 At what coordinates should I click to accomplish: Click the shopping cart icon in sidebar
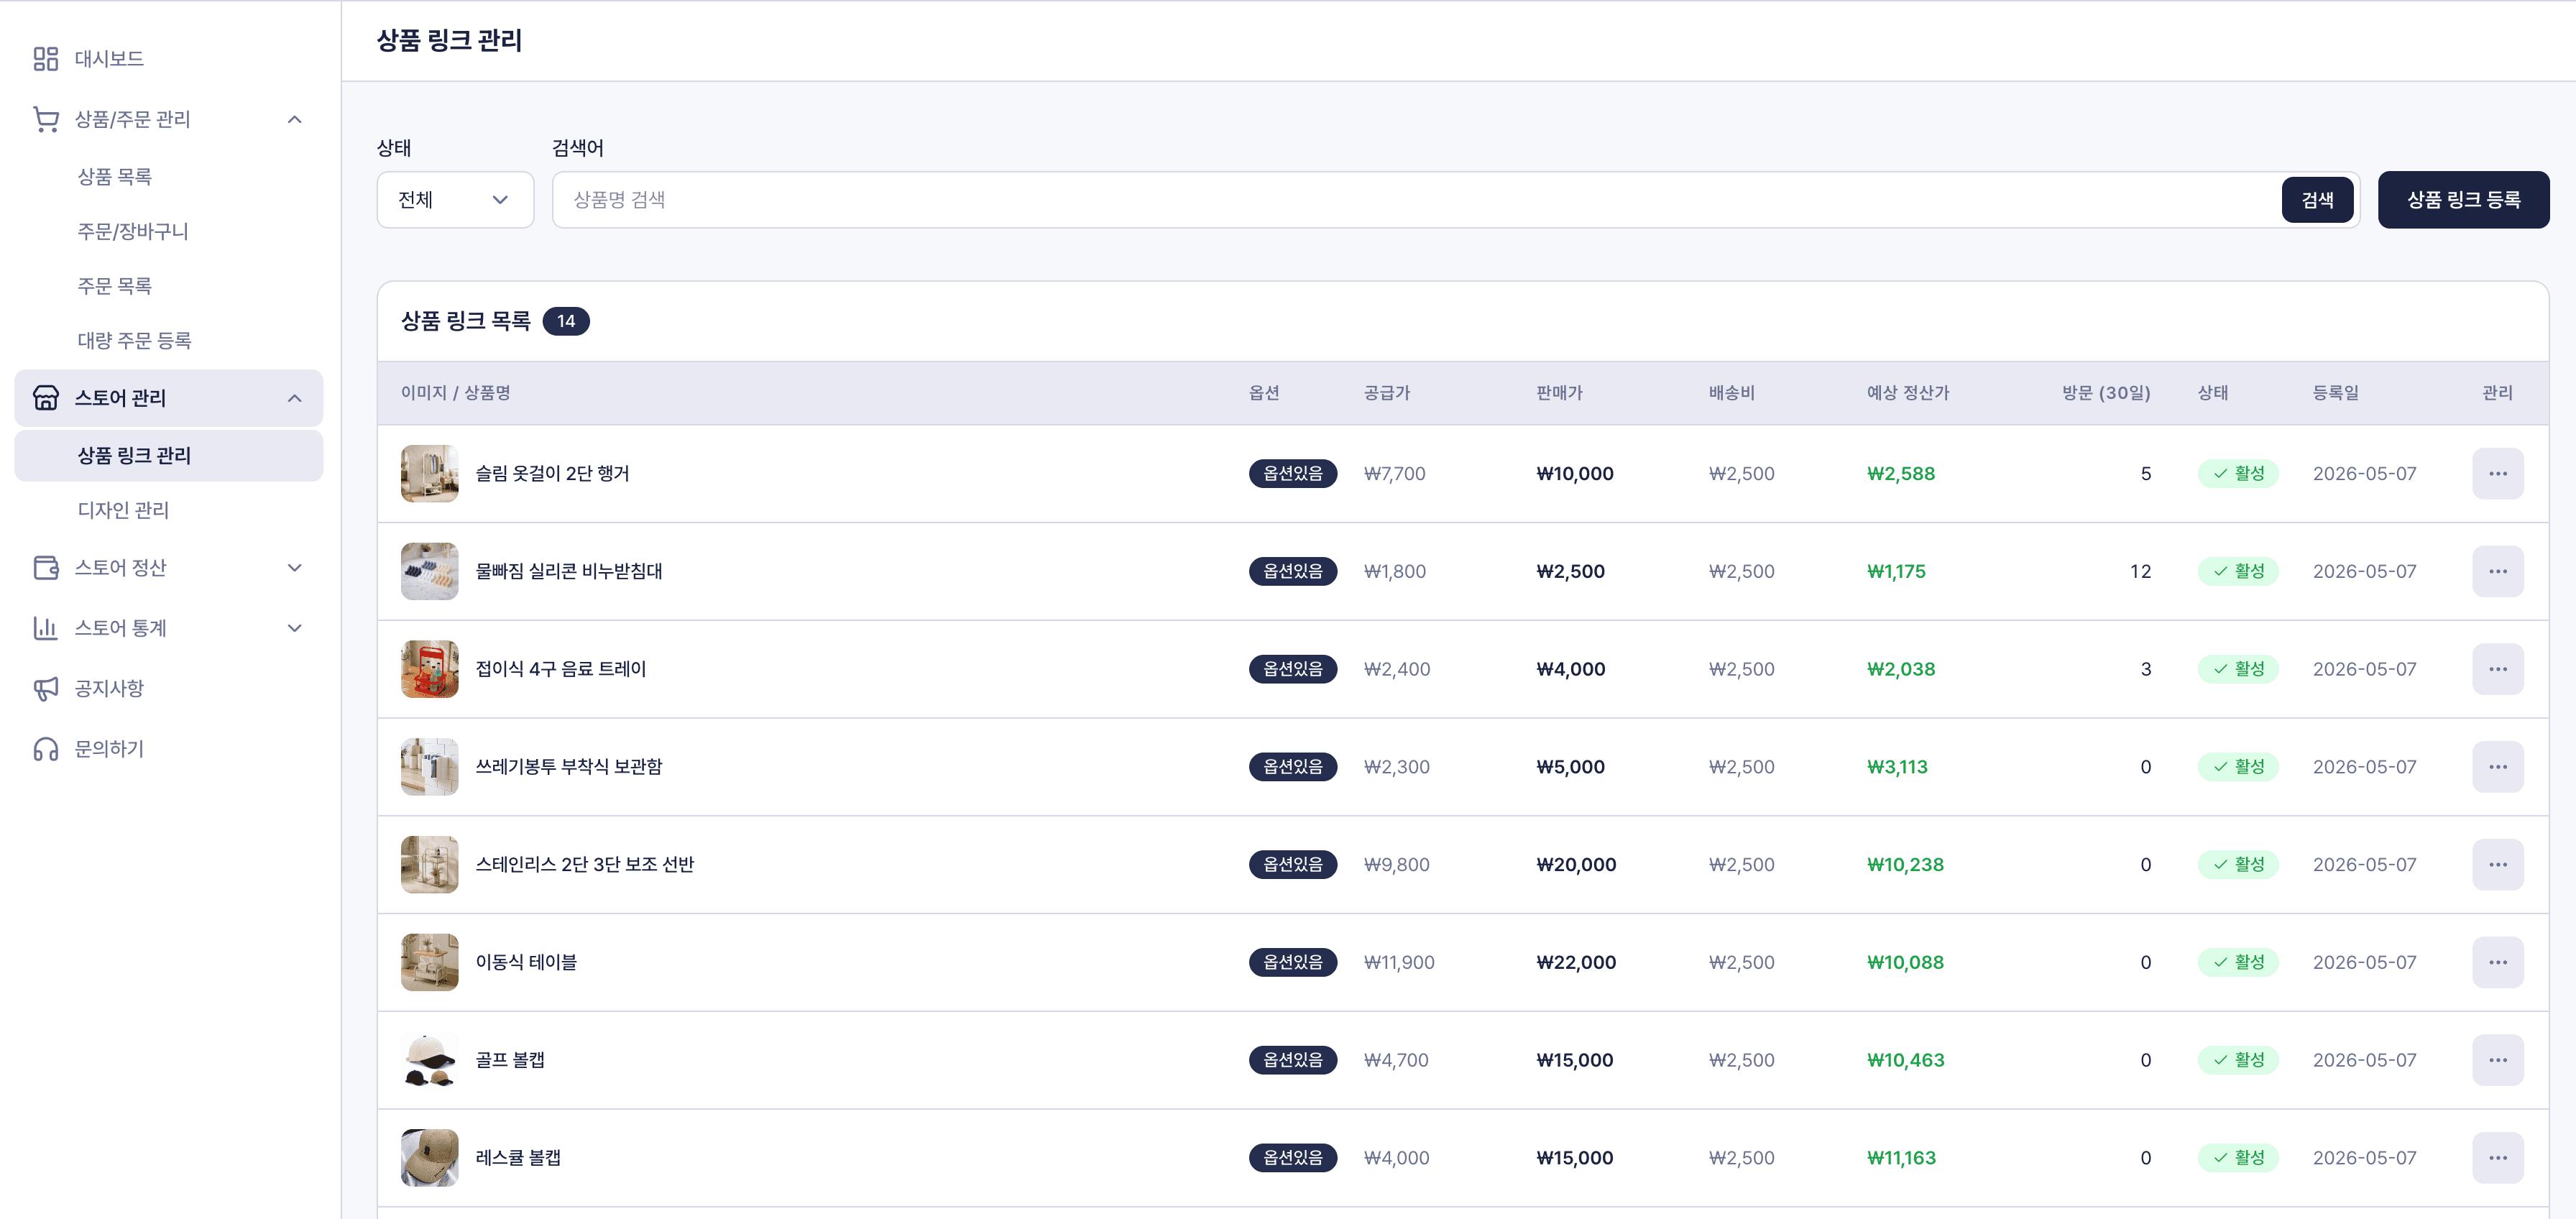click(46, 119)
